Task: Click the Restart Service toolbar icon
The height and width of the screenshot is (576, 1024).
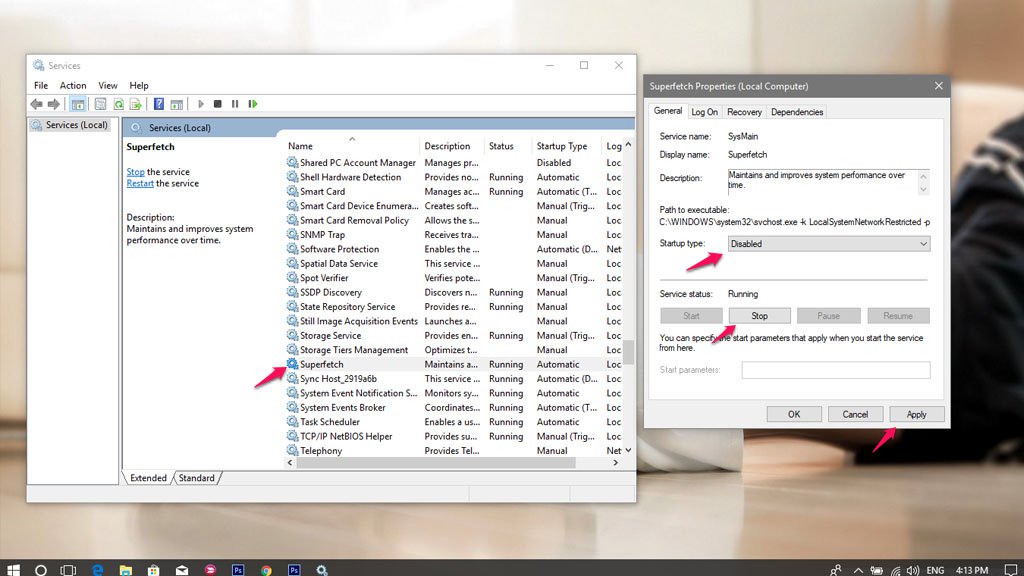Action: coord(253,104)
